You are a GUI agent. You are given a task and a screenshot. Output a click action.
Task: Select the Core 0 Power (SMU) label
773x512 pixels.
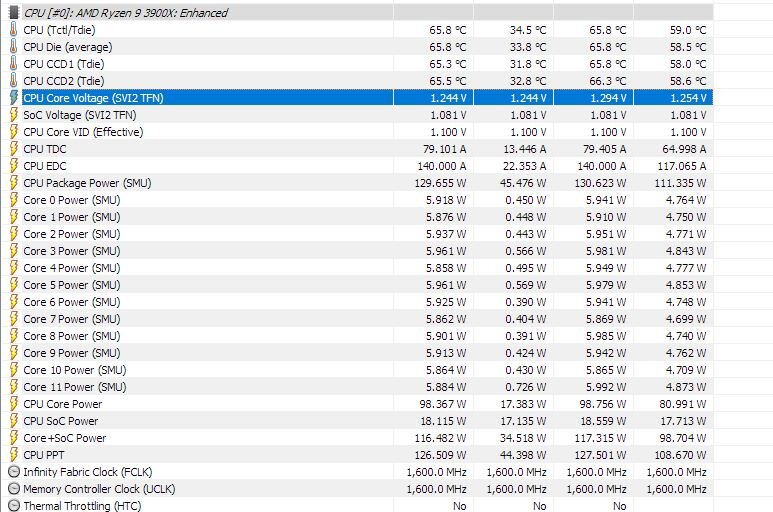point(71,200)
